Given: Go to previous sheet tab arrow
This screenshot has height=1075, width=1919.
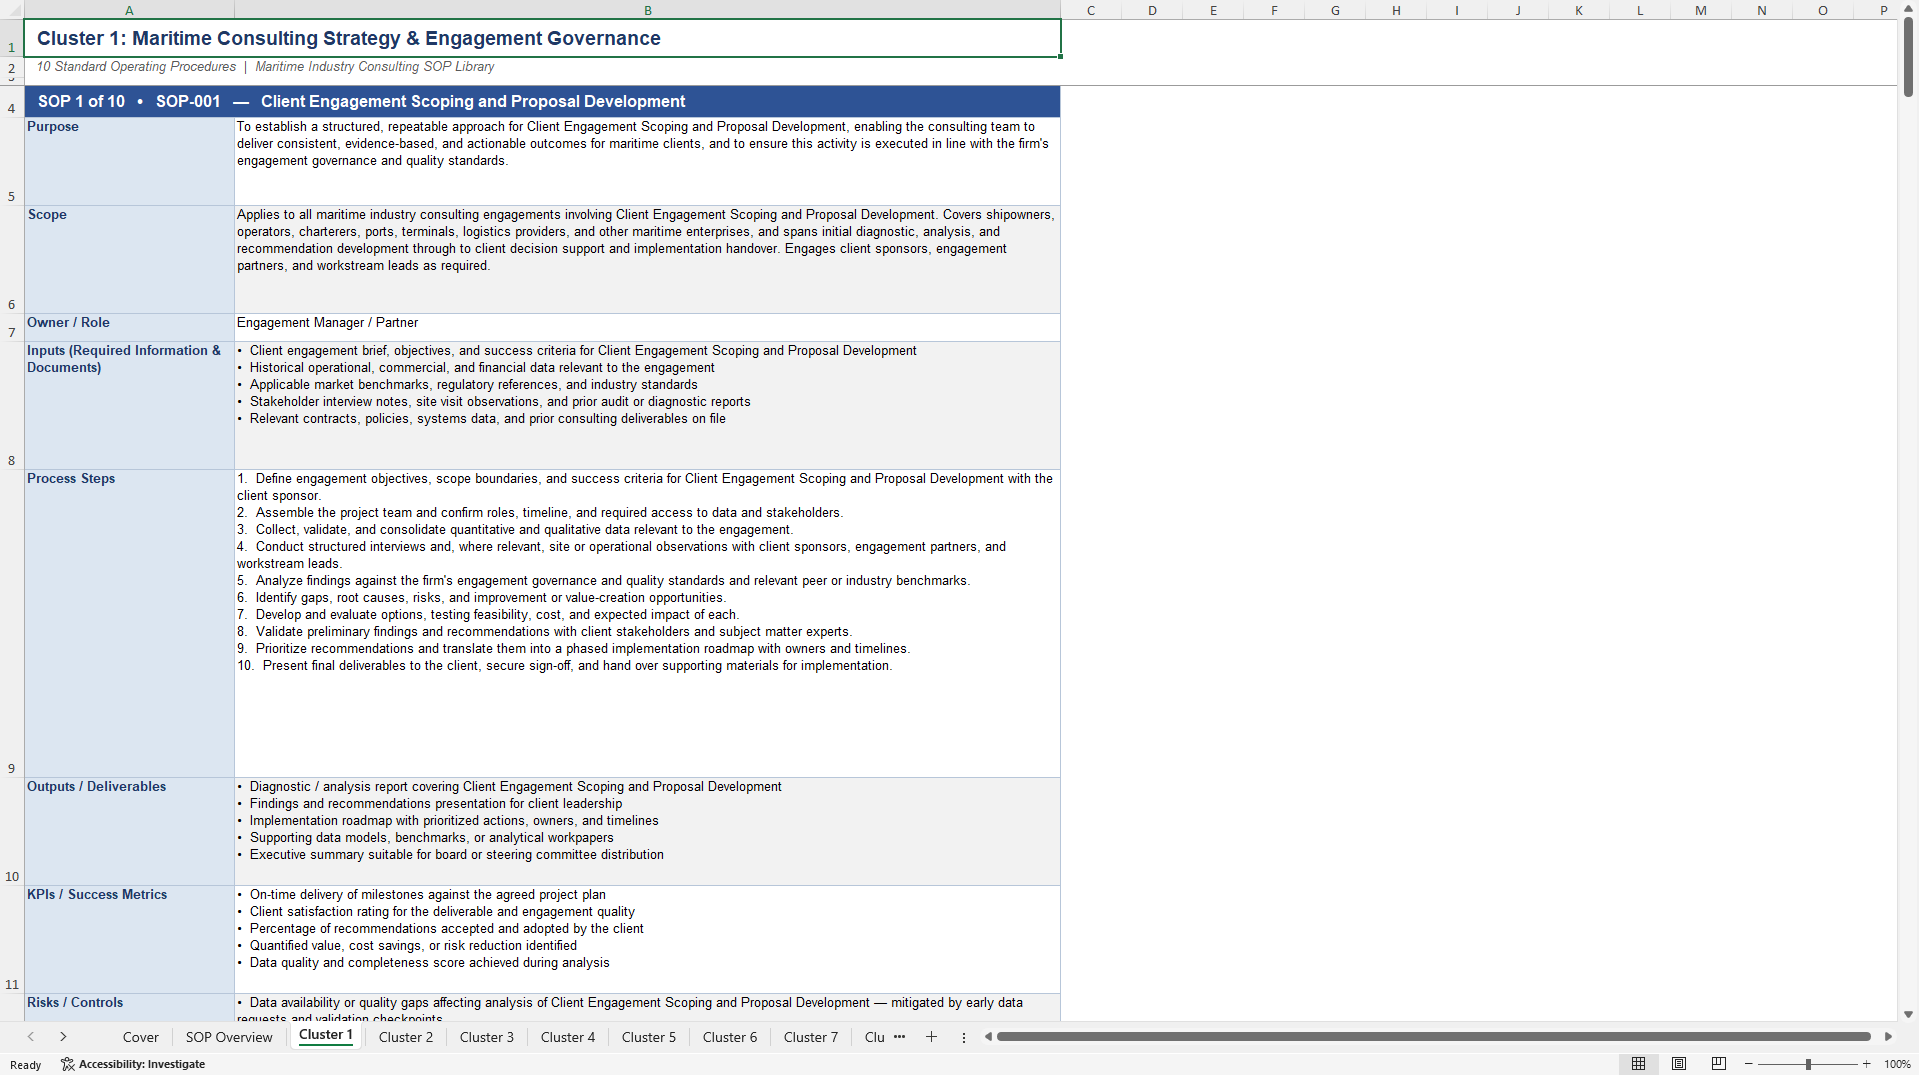Looking at the screenshot, I should (31, 1037).
